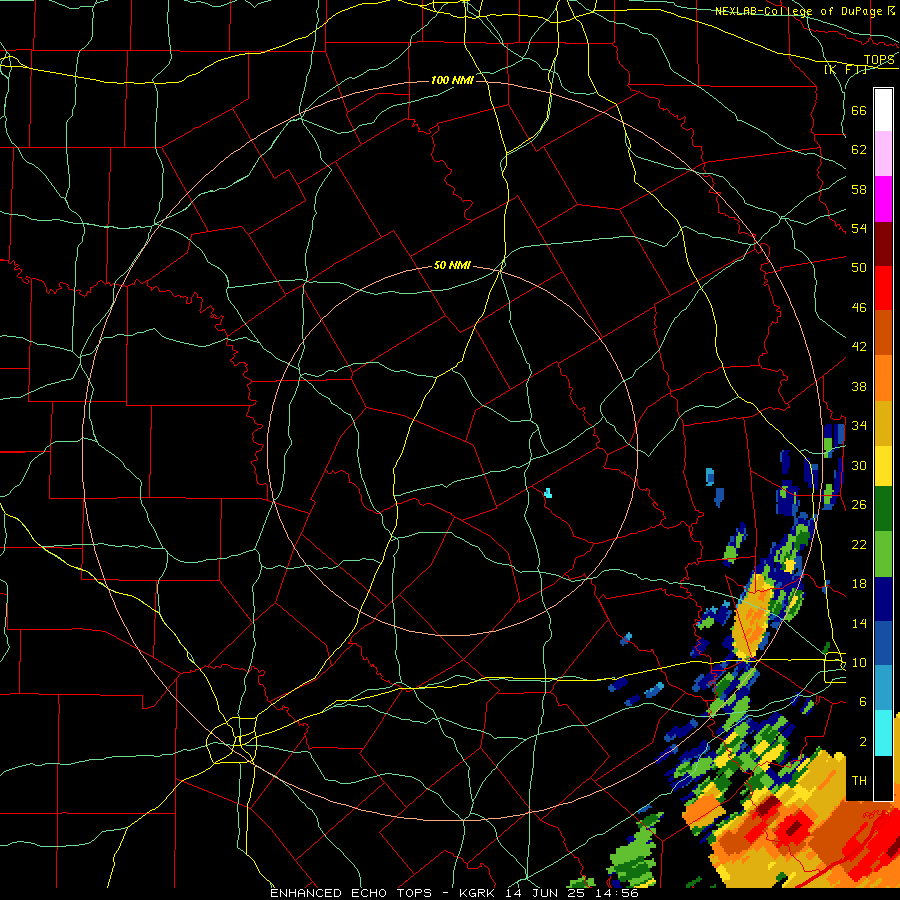Click the "TH" threshold label on the legend
Viewport: 900px width, 900px height.
pyautogui.click(x=859, y=781)
